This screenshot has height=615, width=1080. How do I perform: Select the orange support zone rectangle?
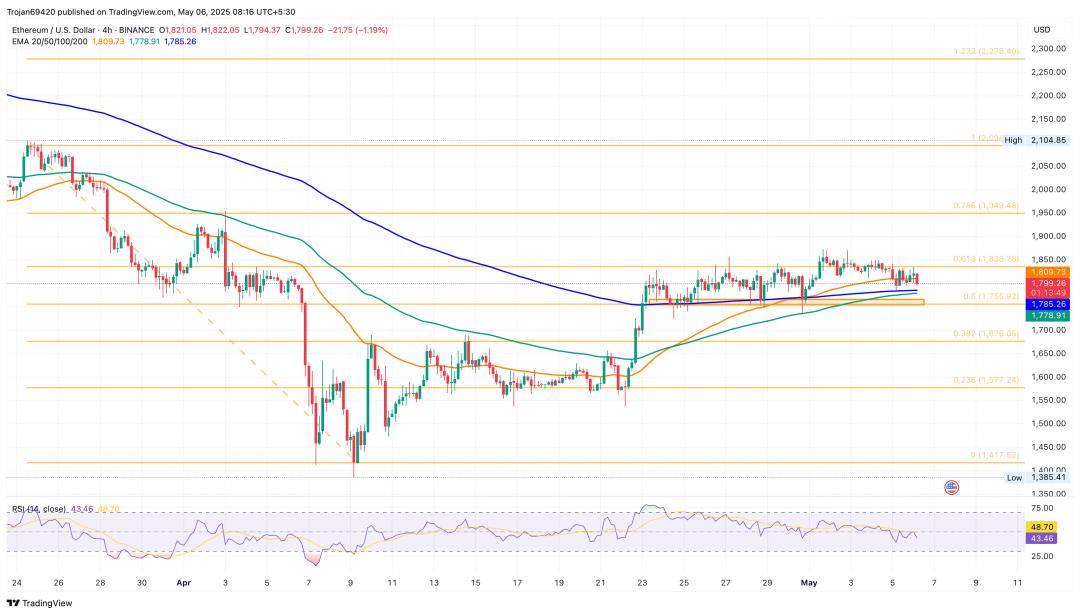[x=786, y=302]
